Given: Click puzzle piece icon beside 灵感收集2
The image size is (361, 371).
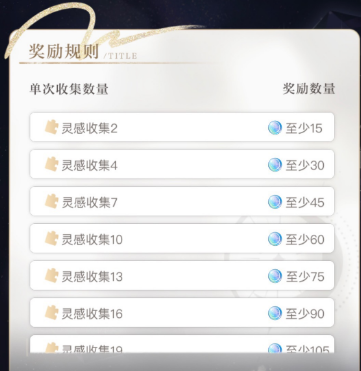Looking at the screenshot, I should tap(52, 127).
